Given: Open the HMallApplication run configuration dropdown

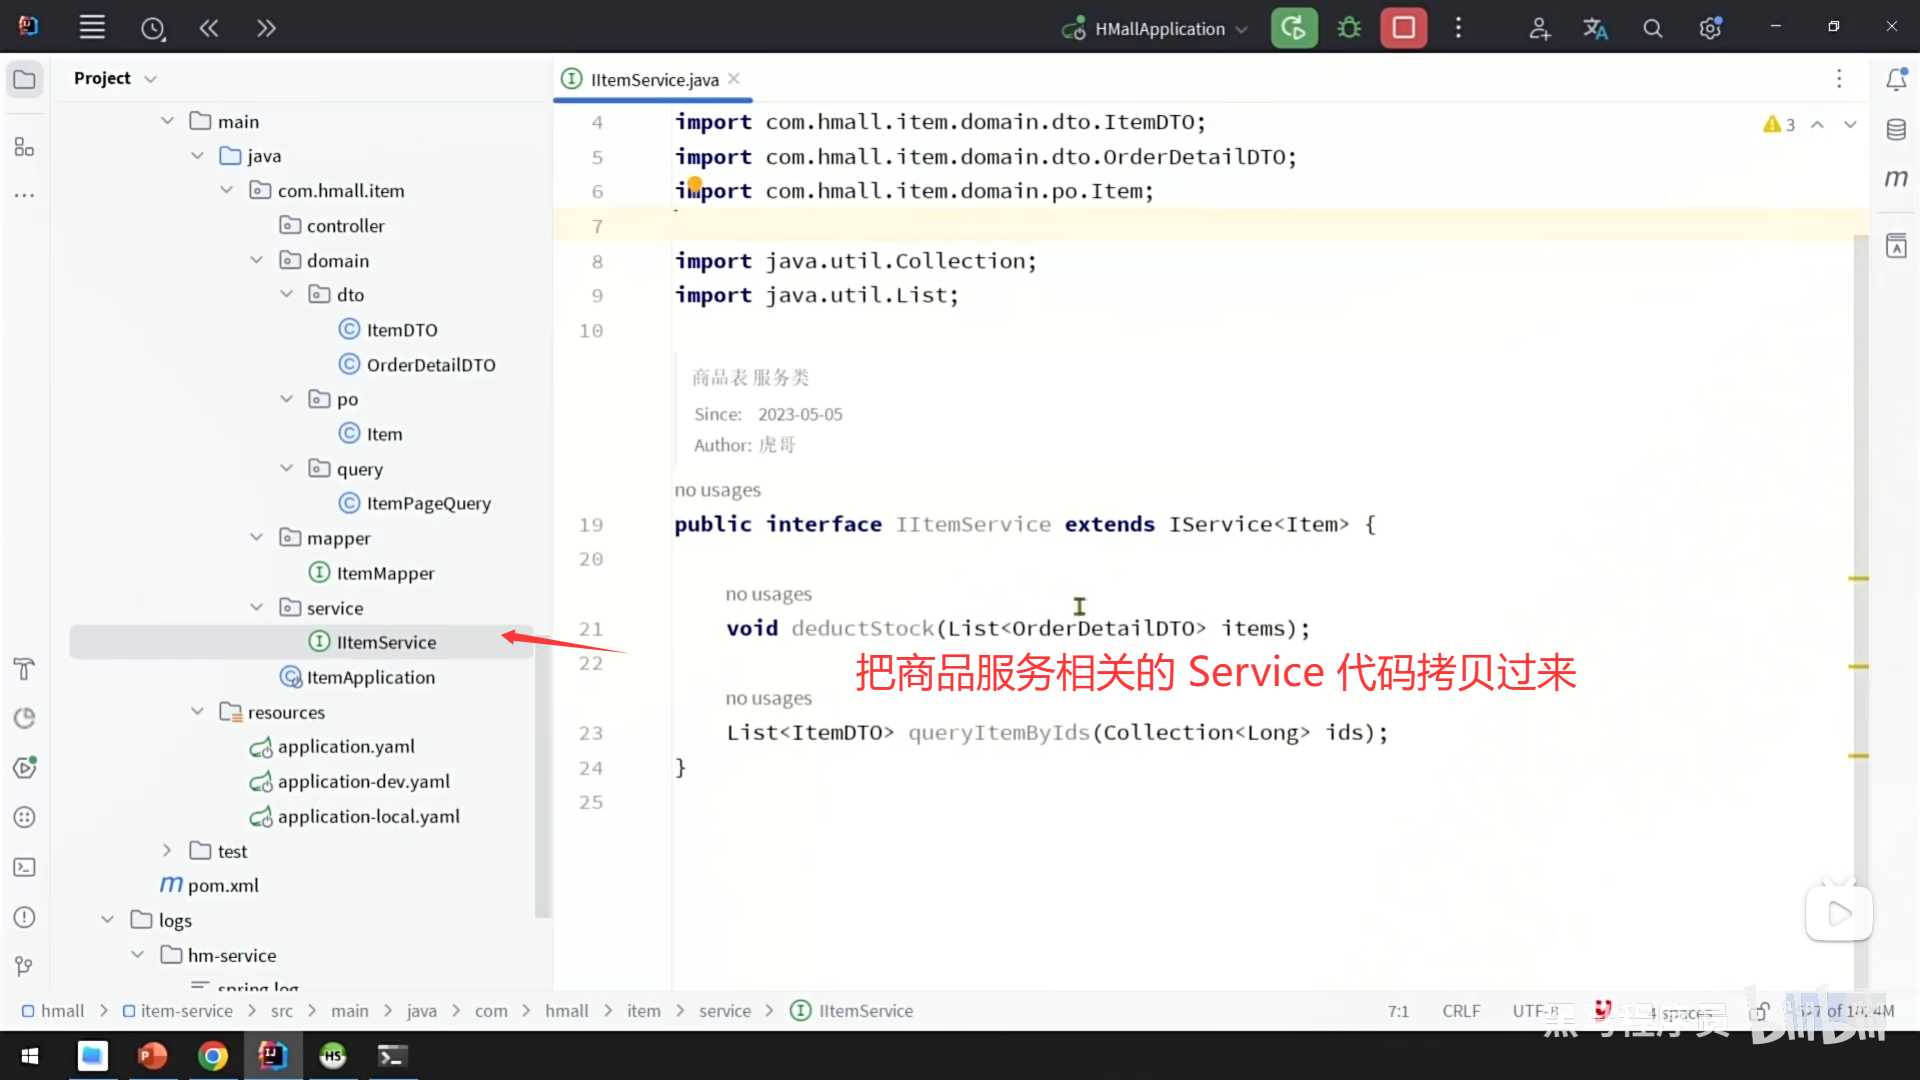Looking at the screenshot, I should [1160, 29].
